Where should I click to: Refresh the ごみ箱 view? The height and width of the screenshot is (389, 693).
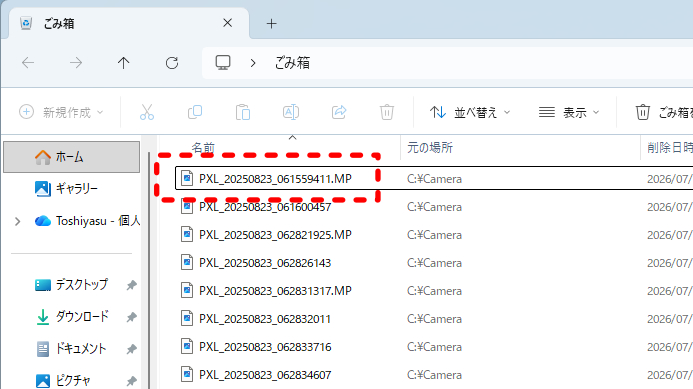(172, 63)
